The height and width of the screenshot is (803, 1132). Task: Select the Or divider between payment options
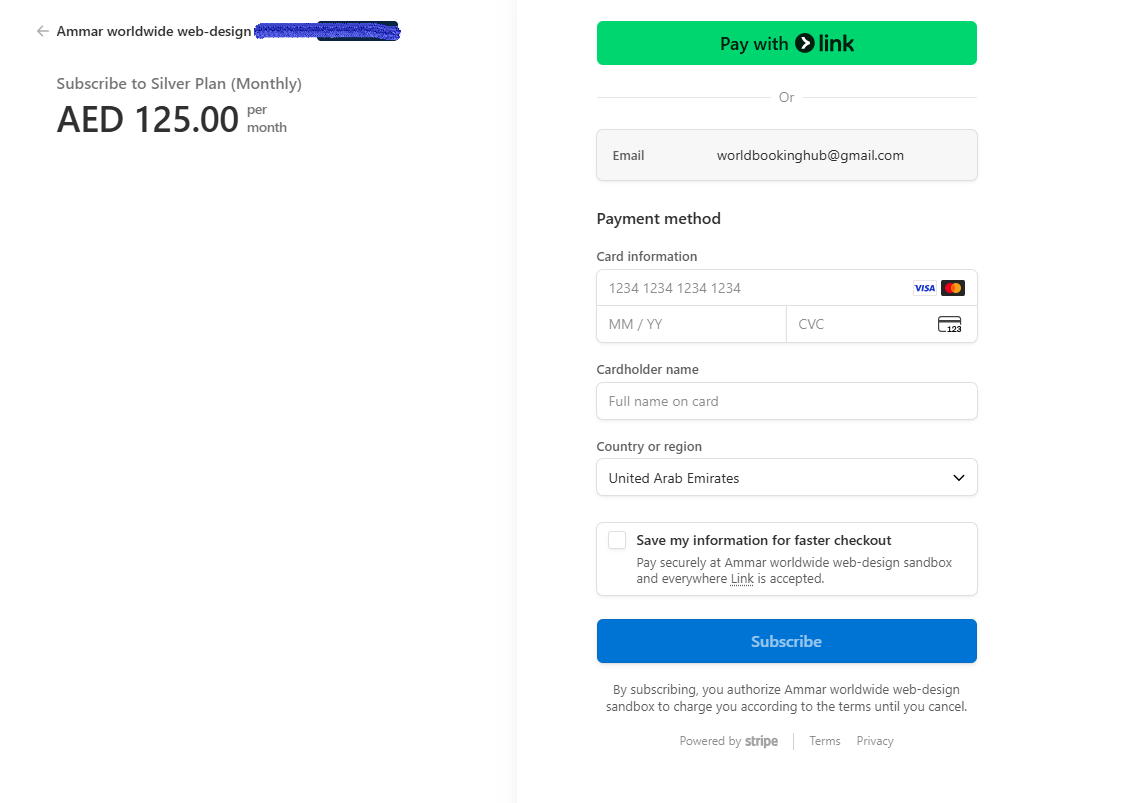(x=786, y=97)
